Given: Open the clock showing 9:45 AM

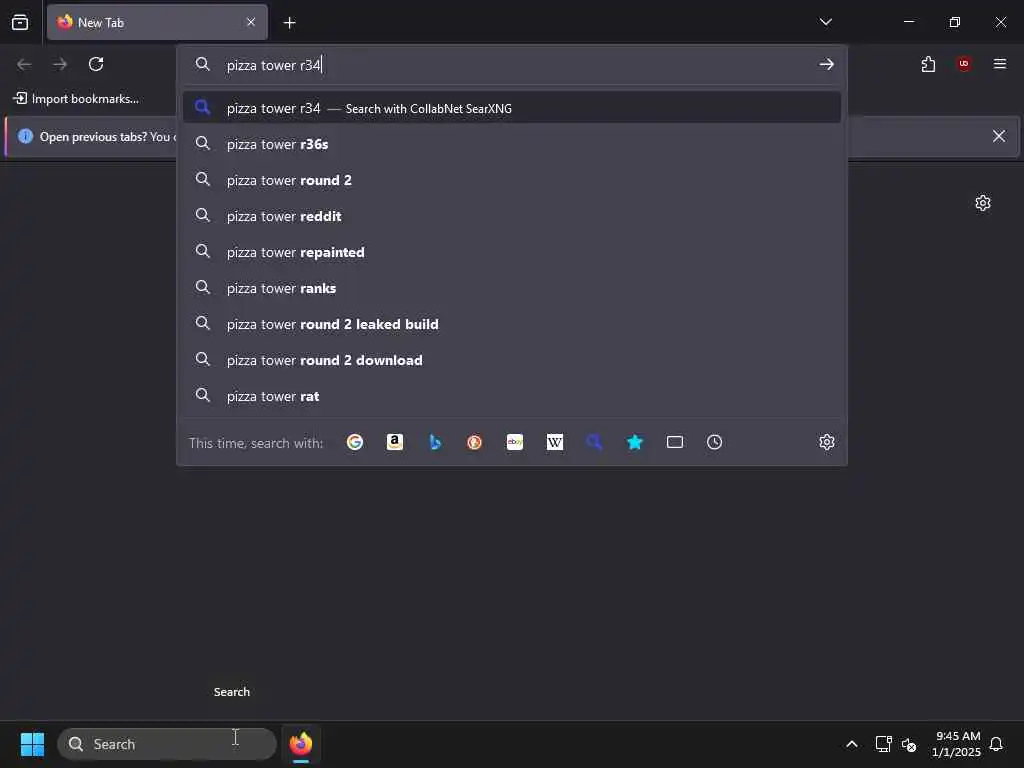Looking at the screenshot, I should pyautogui.click(x=957, y=744).
